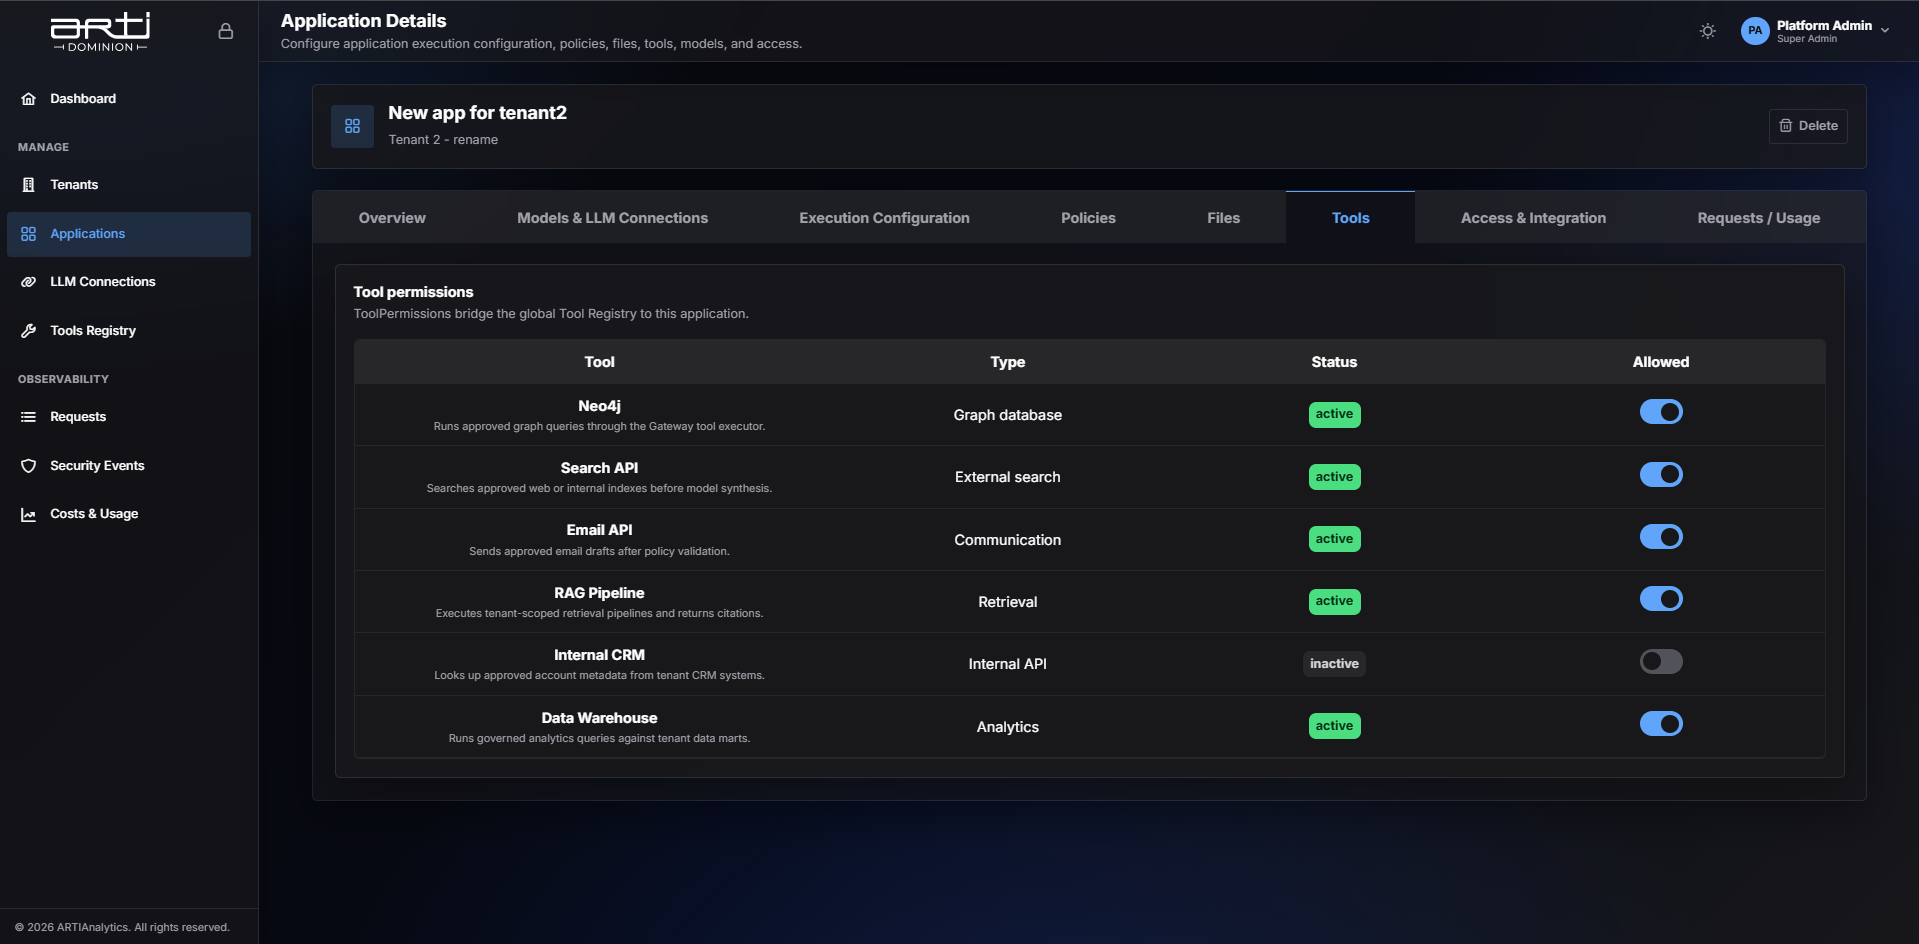1919x944 pixels.
Task: Click the Analytics type cell
Action: pyautogui.click(x=1007, y=727)
